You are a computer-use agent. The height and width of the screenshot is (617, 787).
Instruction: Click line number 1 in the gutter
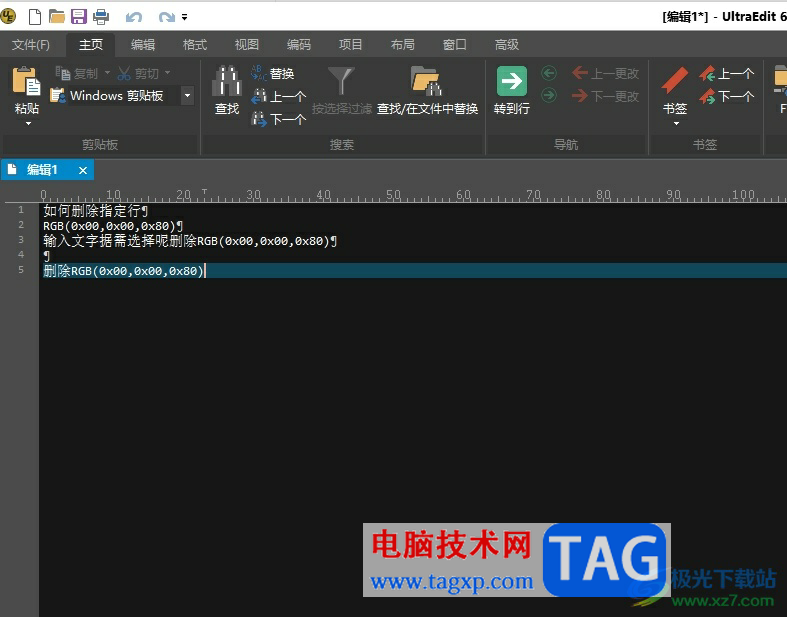pos(21,209)
